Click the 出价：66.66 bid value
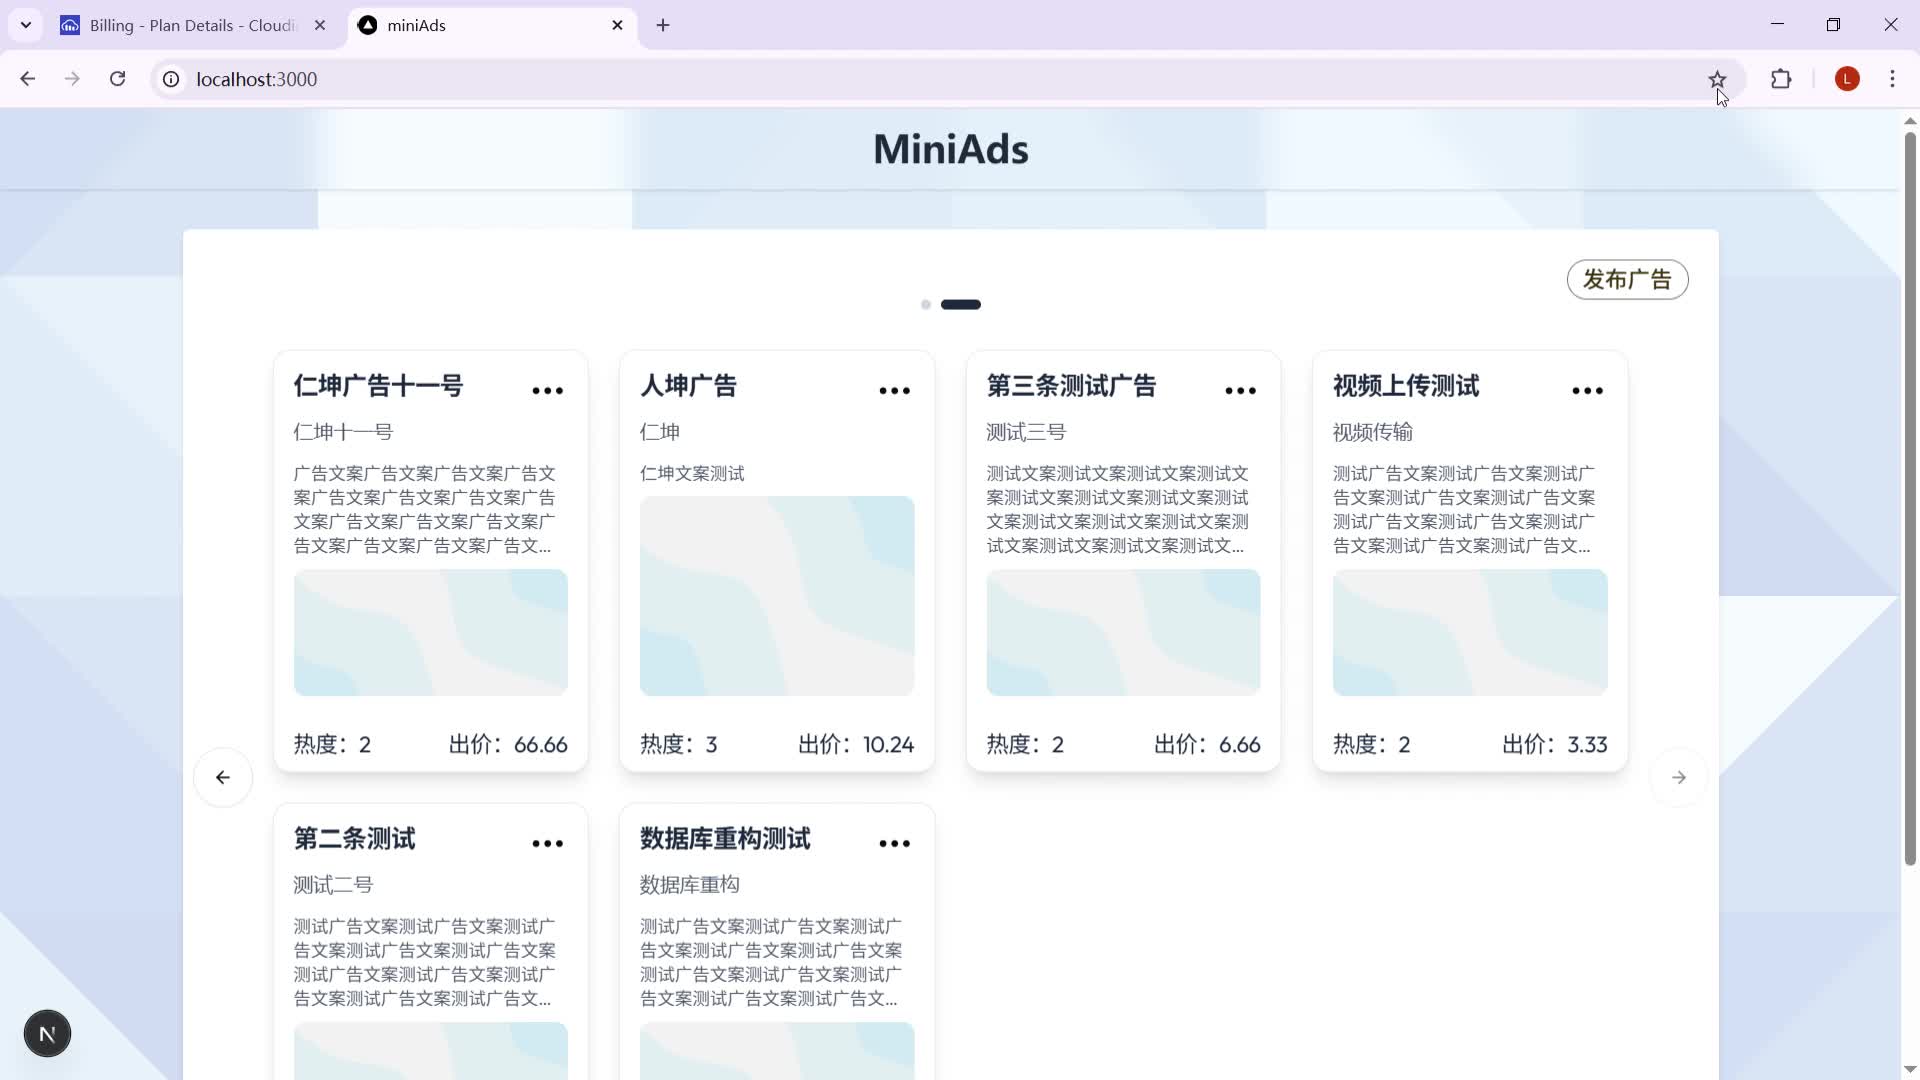The width and height of the screenshot is (1920, 1080). pyautogui.click(x=508, y=745)
